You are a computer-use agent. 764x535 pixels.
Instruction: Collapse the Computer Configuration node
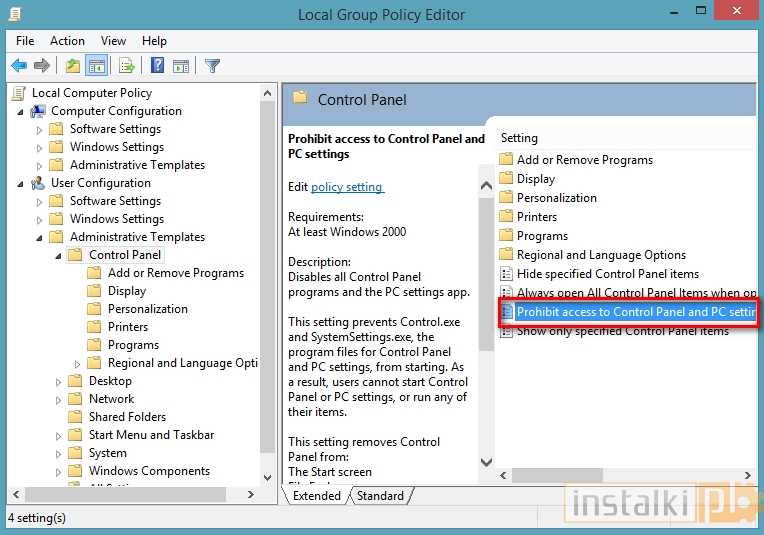click(20, 112)
